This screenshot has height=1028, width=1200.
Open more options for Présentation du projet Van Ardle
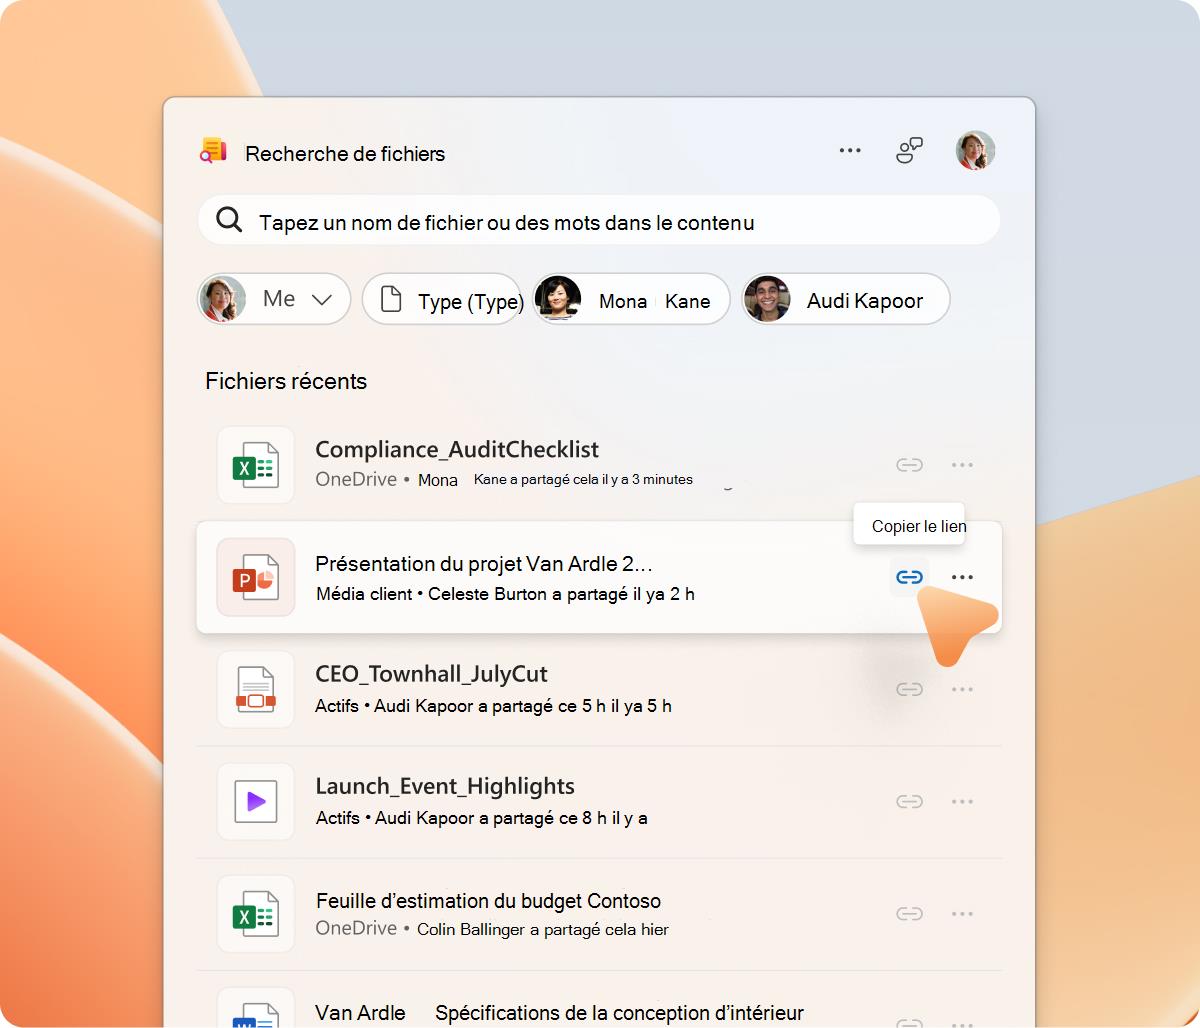pyautogui.click(x=962, y=577)
